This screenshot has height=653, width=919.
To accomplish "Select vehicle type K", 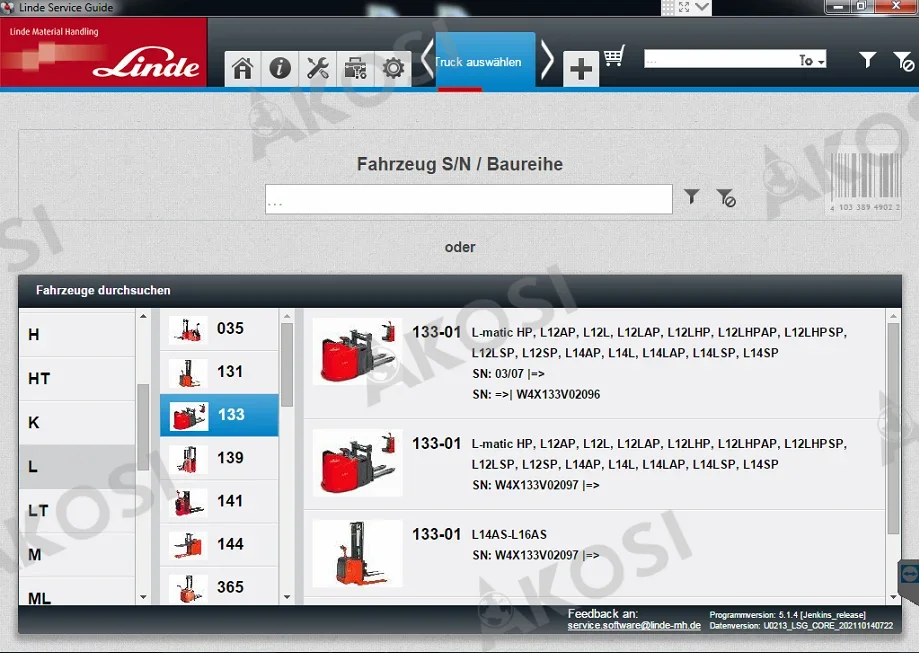I will (x=77, y=423).
